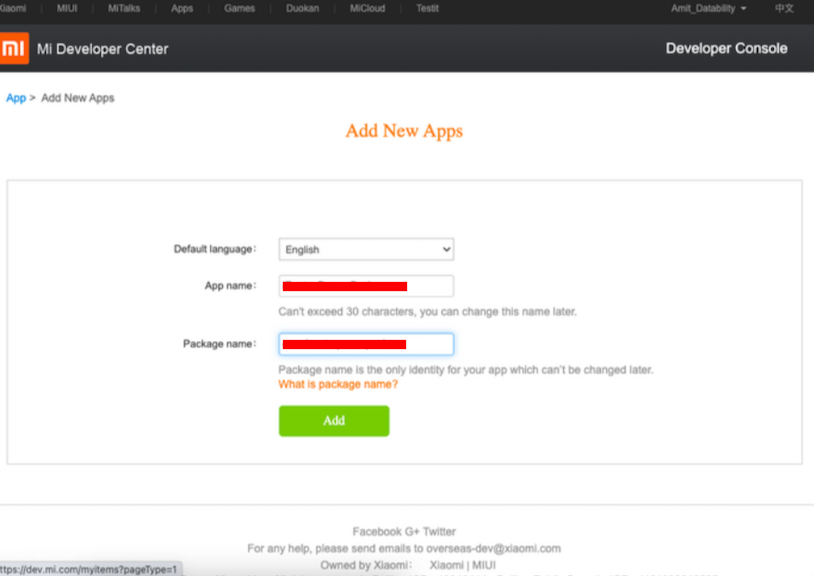Click Mi Developer Center title
814x576 pixels.
click(102, 49)
